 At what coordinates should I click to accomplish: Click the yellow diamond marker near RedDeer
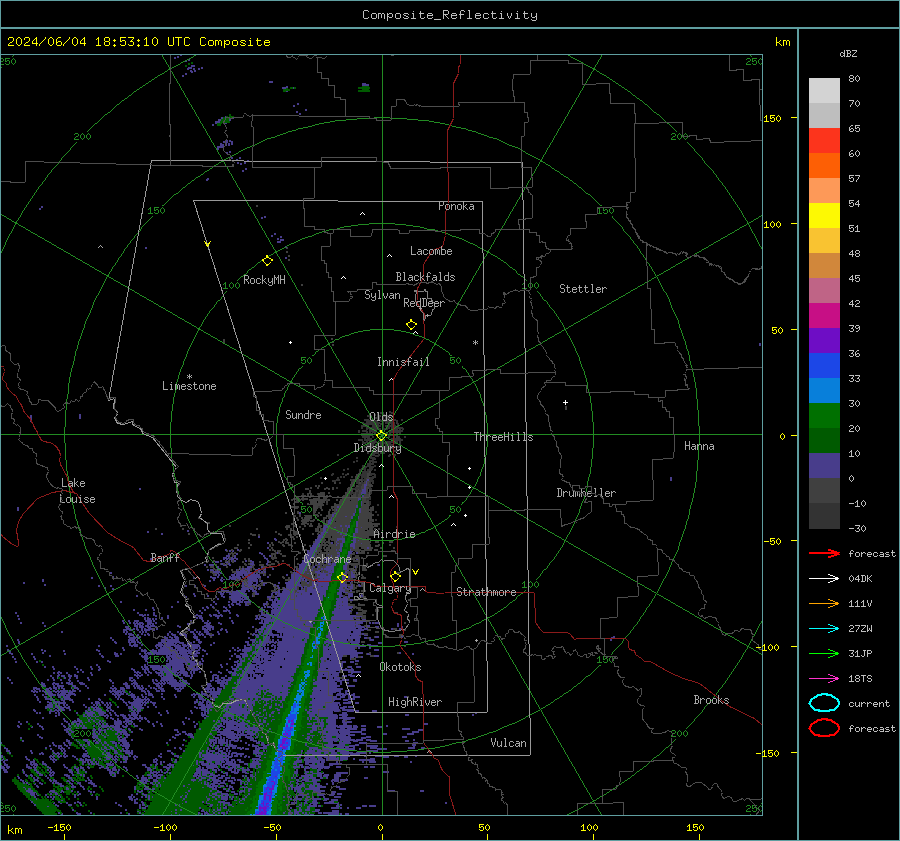tap(411, 325)
